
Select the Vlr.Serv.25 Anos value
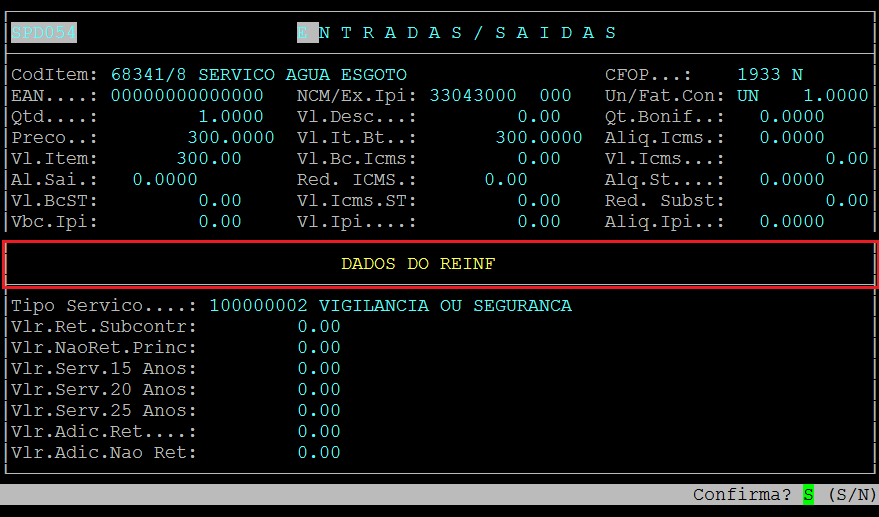point(319,411)
